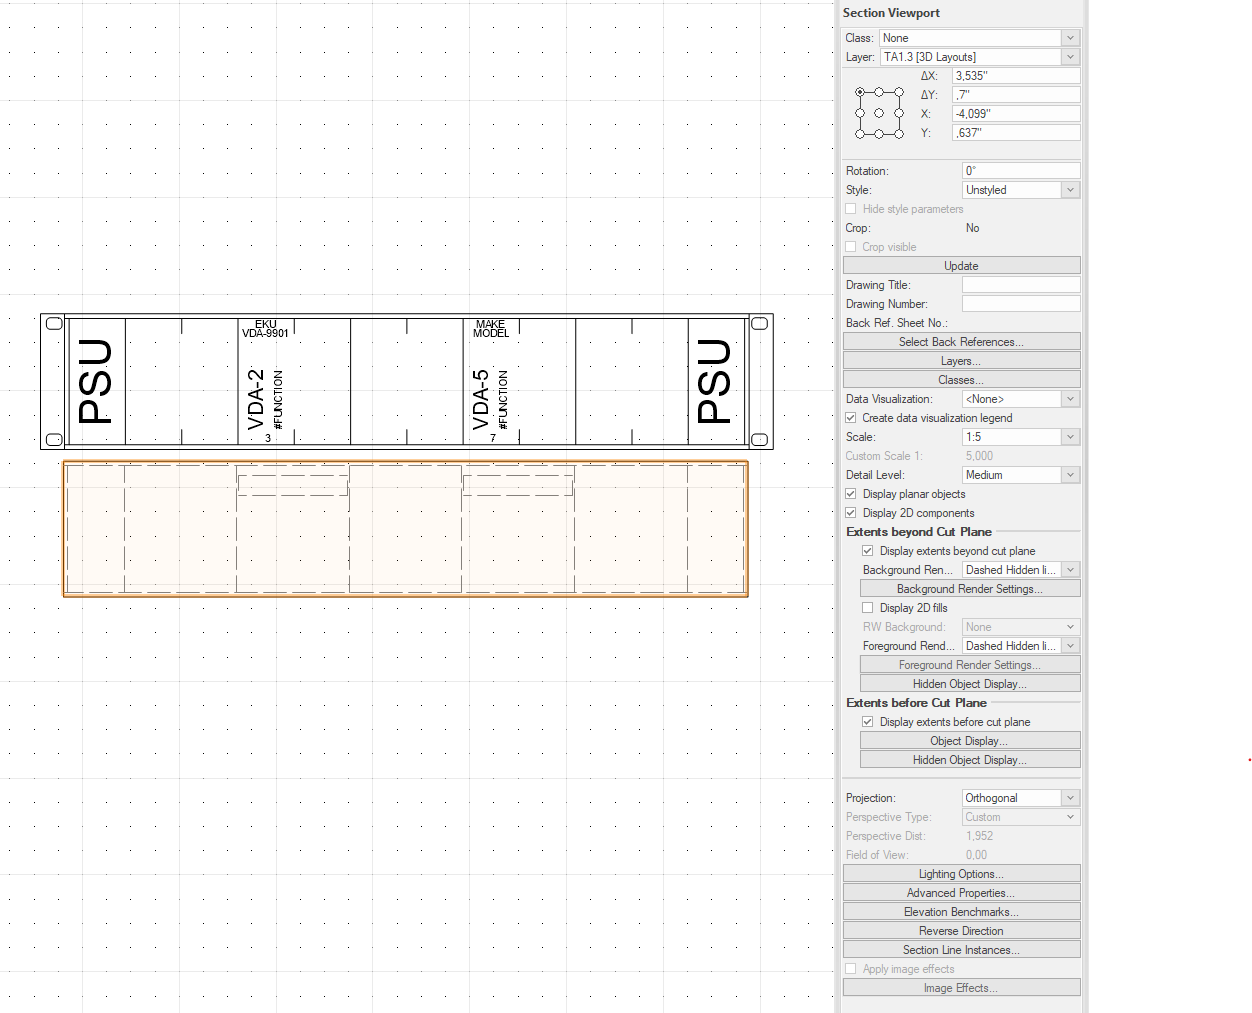Image resolution: width=1252 pixels, height=1013 pixels.
Task: Open the Projection dropdown set to Orthogonal
Action: tap(1020, 798)
